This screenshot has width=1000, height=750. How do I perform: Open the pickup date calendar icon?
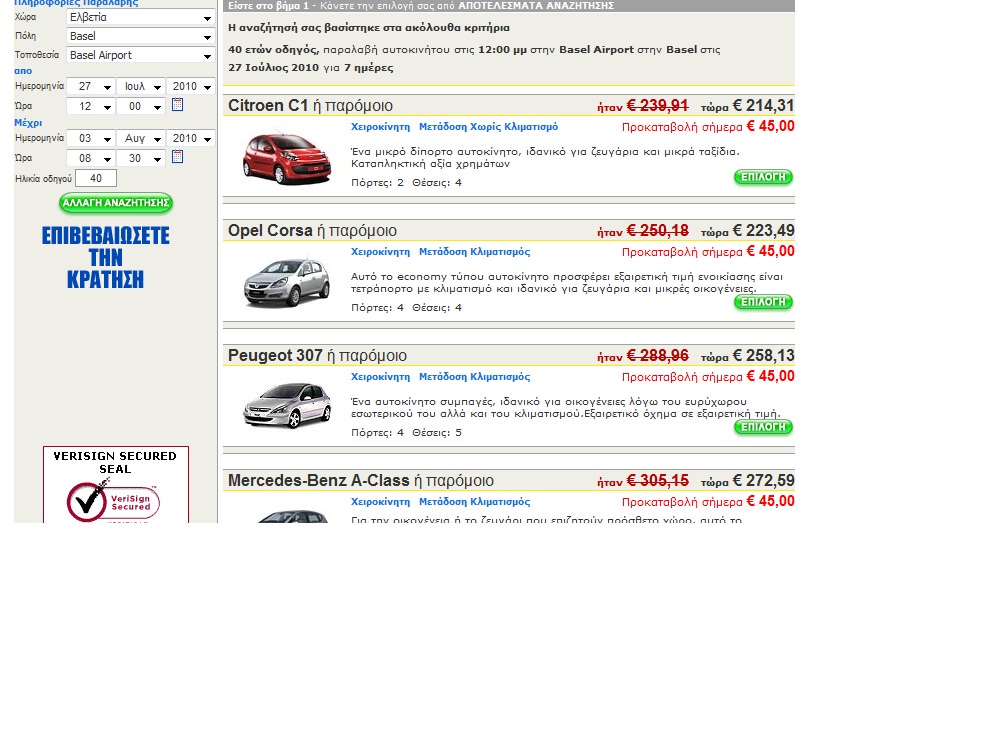tap(178, 105)
